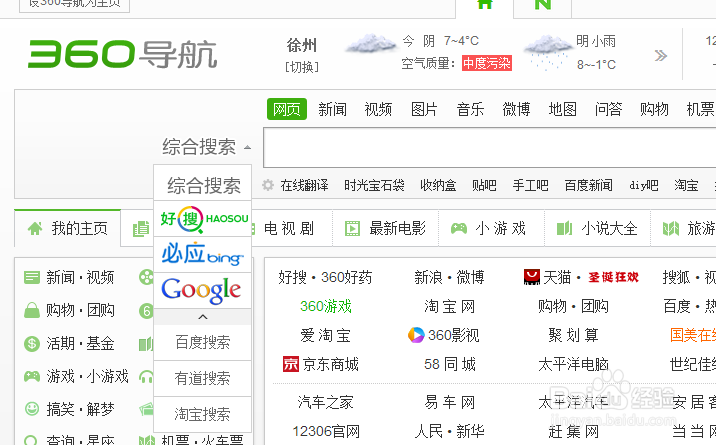Open the 太平洋电脑 link
Viewport: 716px width, 445px height.
(x=574, y=364)
